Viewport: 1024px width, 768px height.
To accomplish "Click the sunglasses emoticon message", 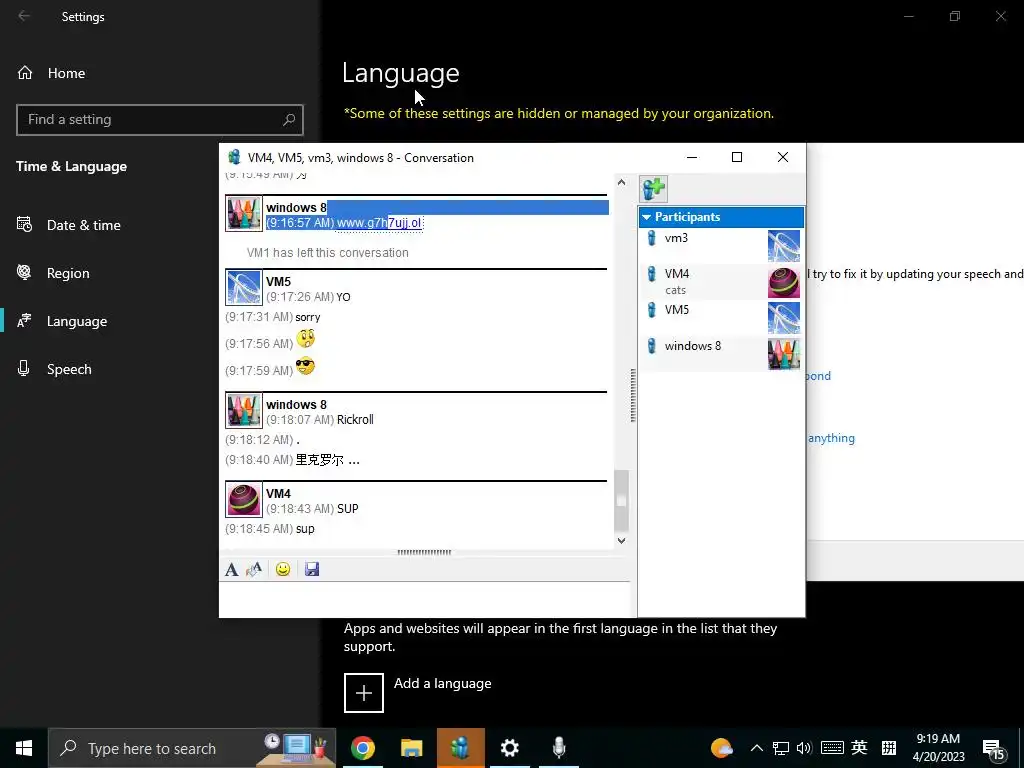I will 305,366.
